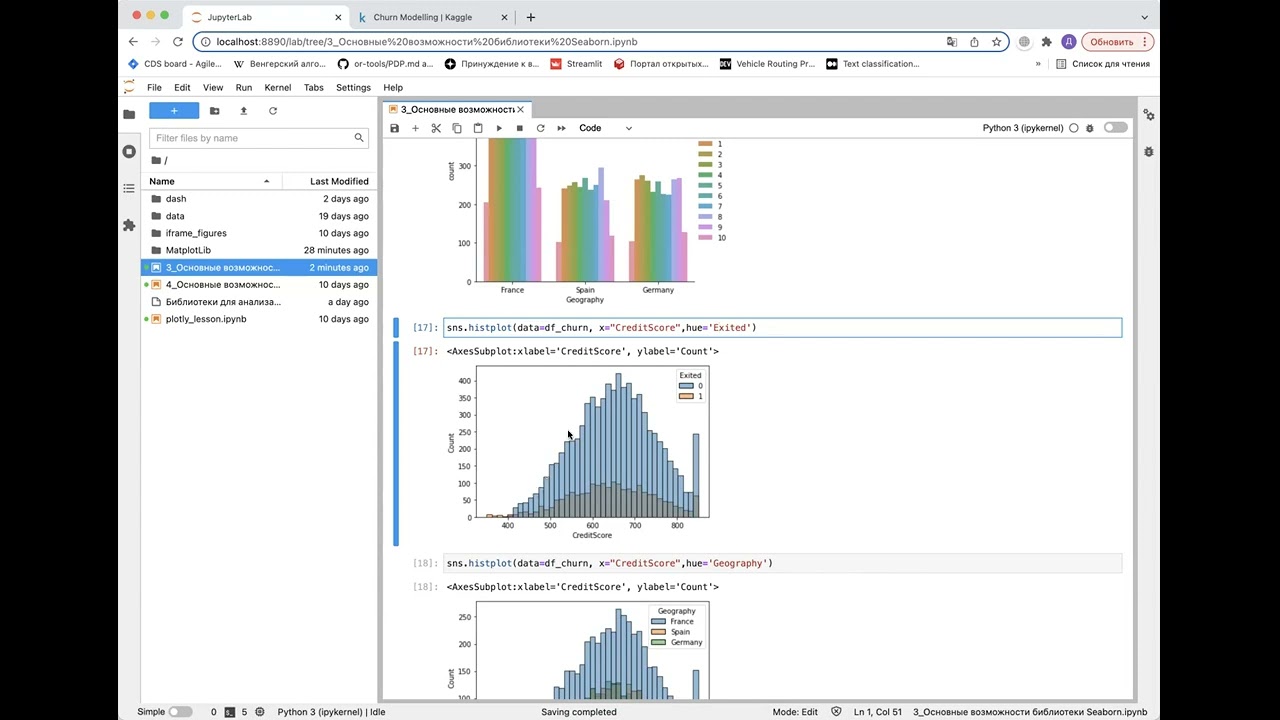Toggle the Simple interface mode switch

(x=180, y=712)
